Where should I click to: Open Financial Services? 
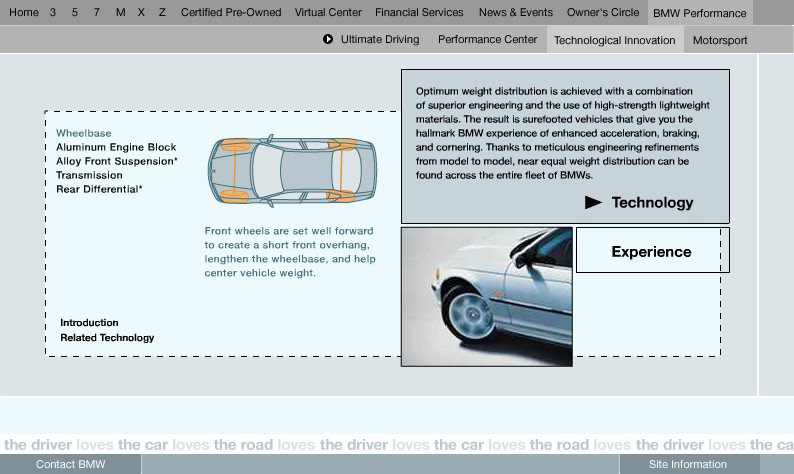pyautogui.click(x=419, y=12)
